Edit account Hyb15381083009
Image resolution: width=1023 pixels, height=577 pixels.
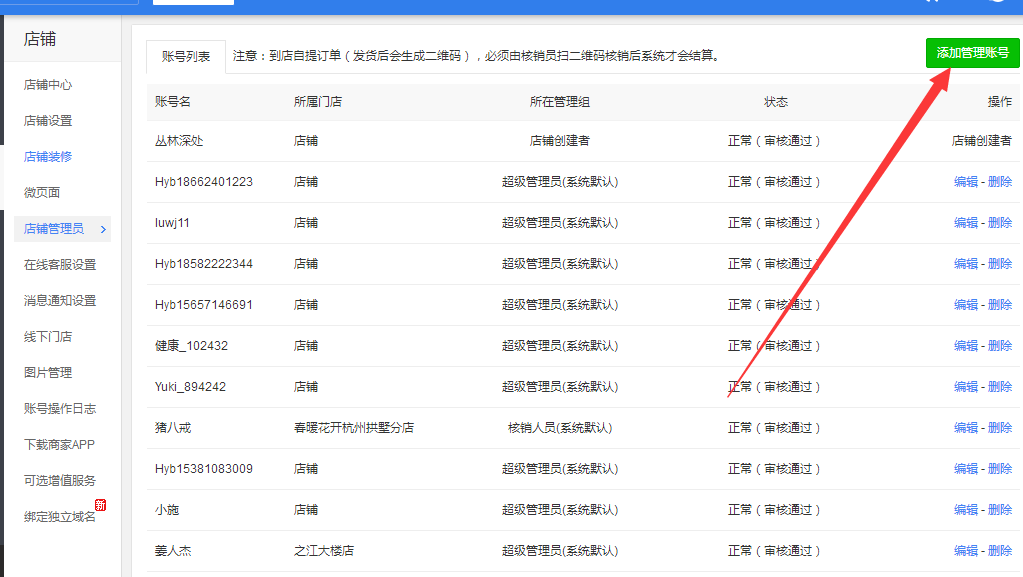point(966,469)
